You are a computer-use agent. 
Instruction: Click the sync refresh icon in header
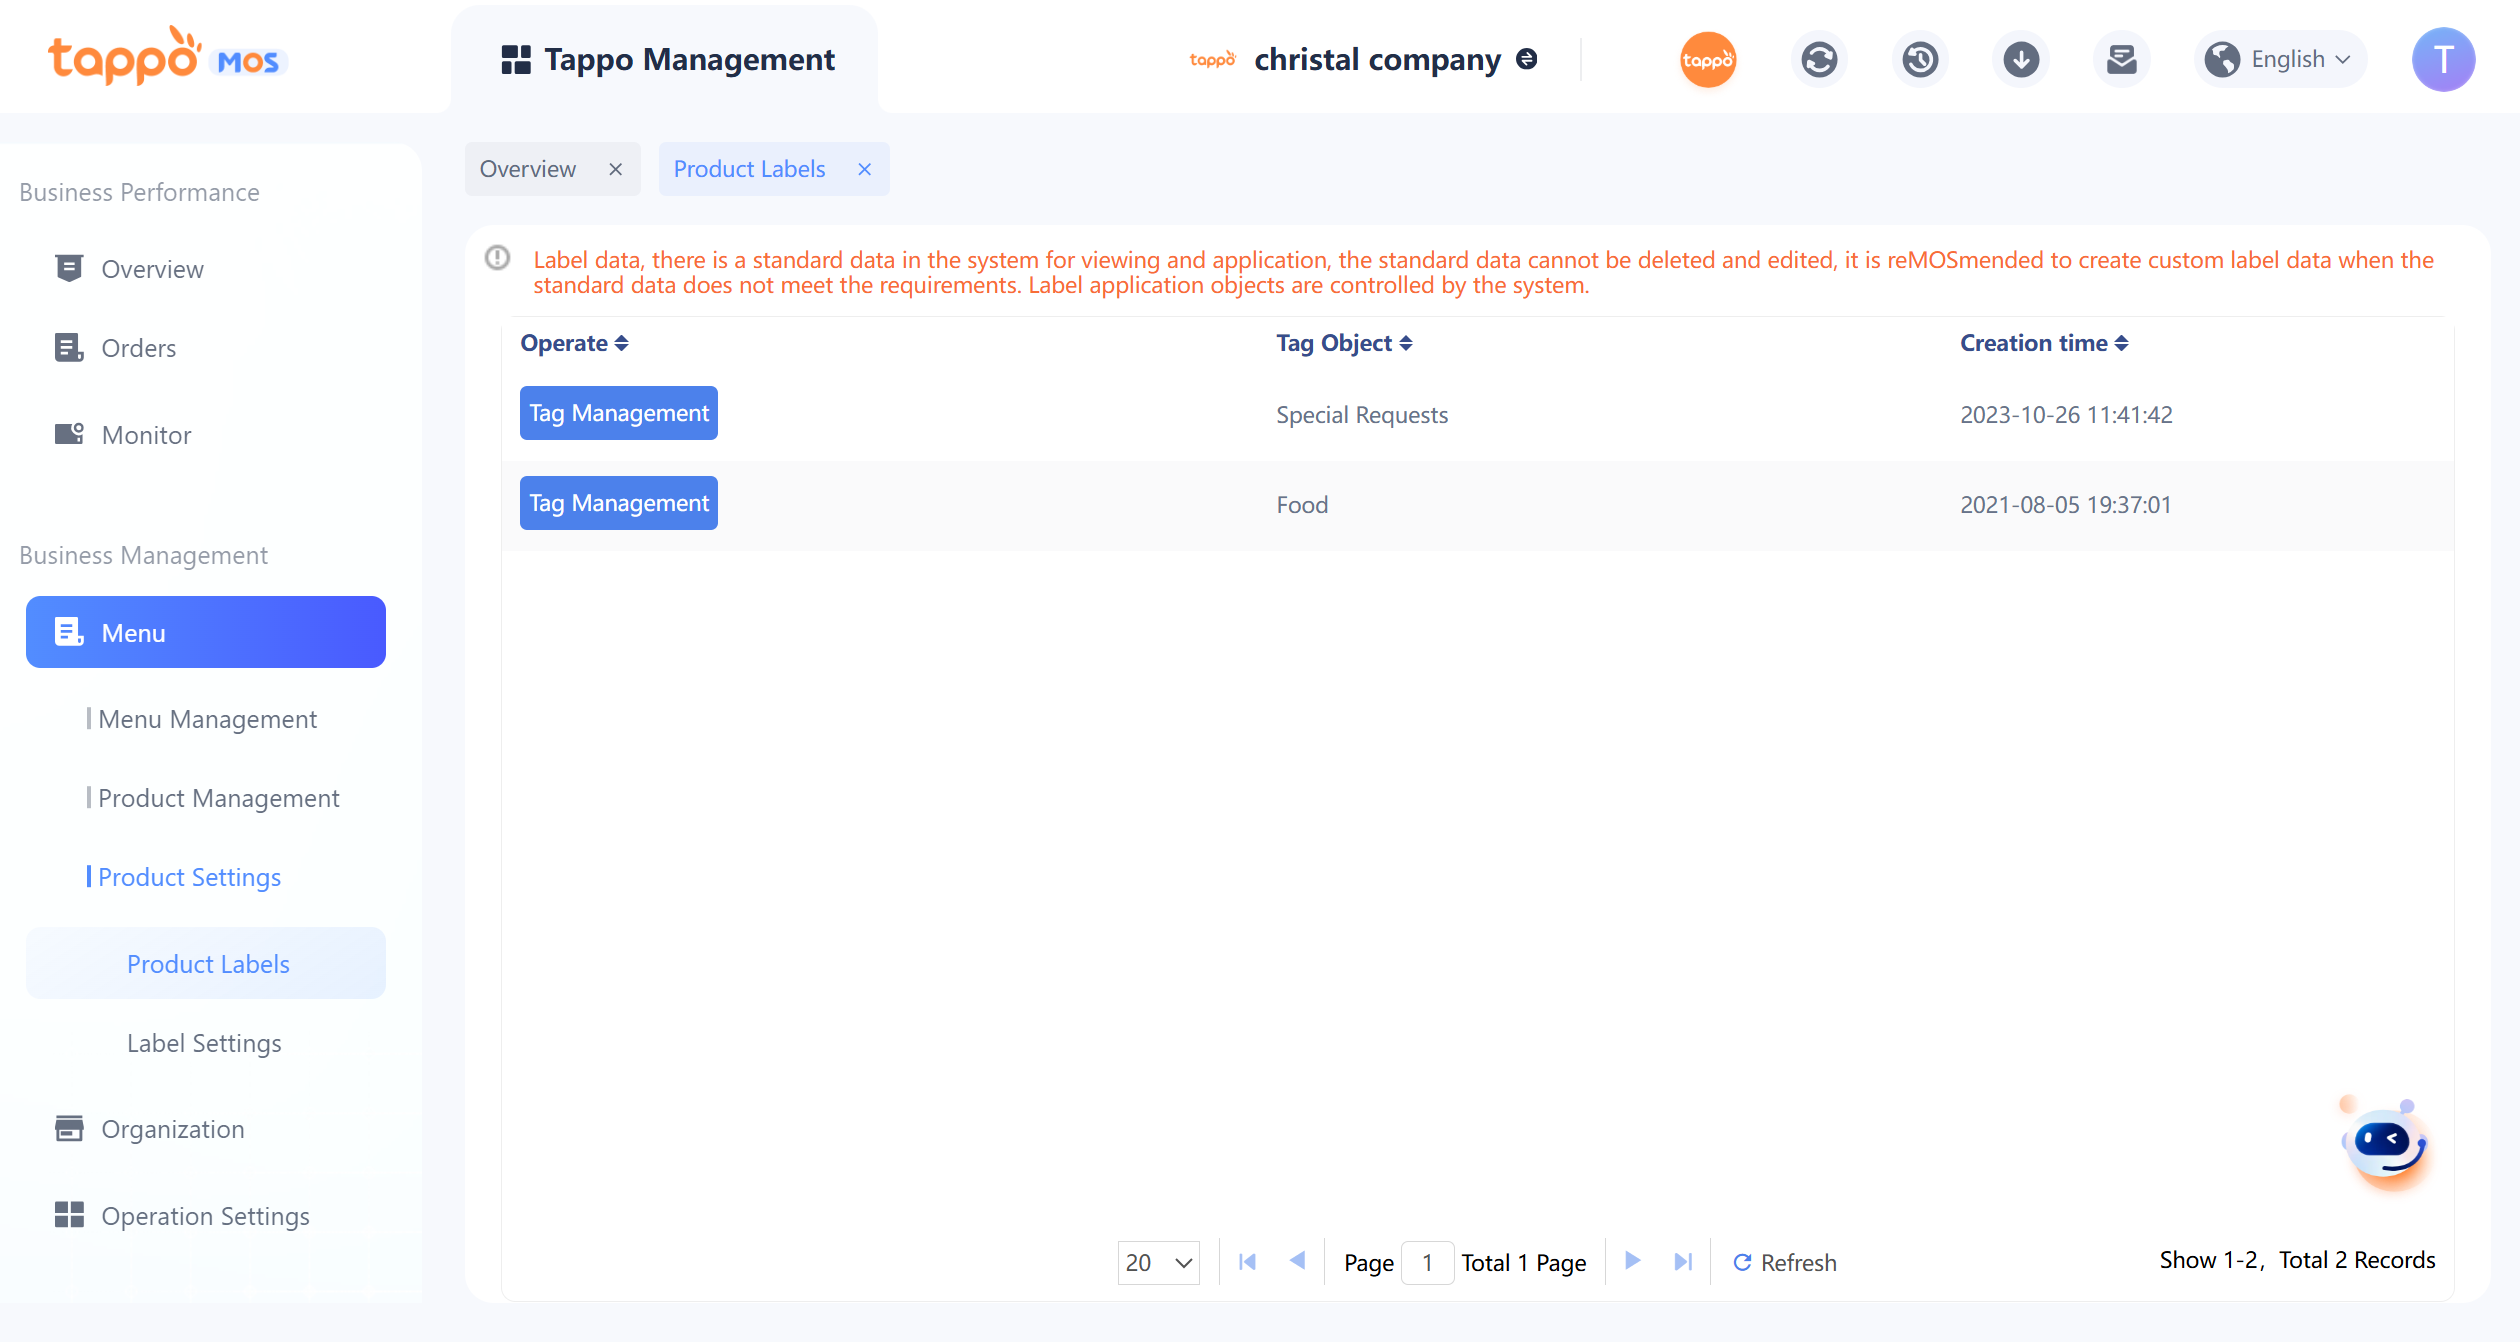click(x=1818, y=60)
